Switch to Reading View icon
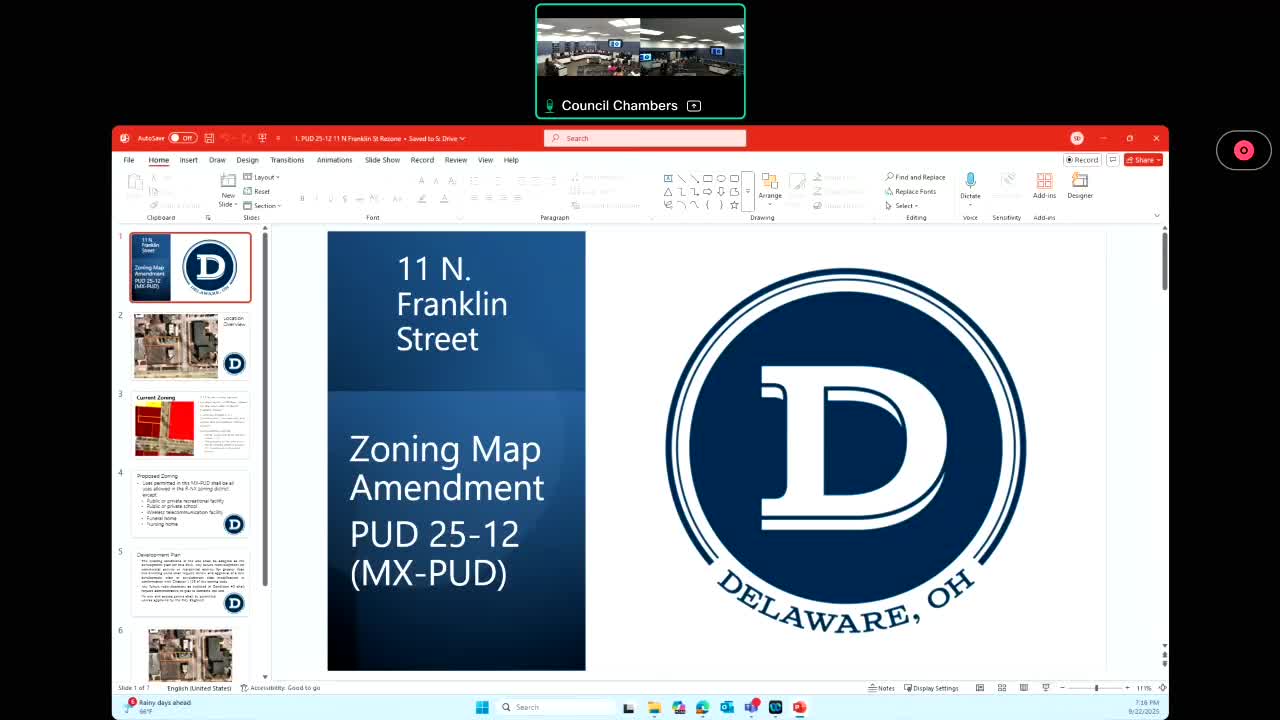Image resolution: width=1280 pixels, height=720 pixels. [x=1024, y=688]
